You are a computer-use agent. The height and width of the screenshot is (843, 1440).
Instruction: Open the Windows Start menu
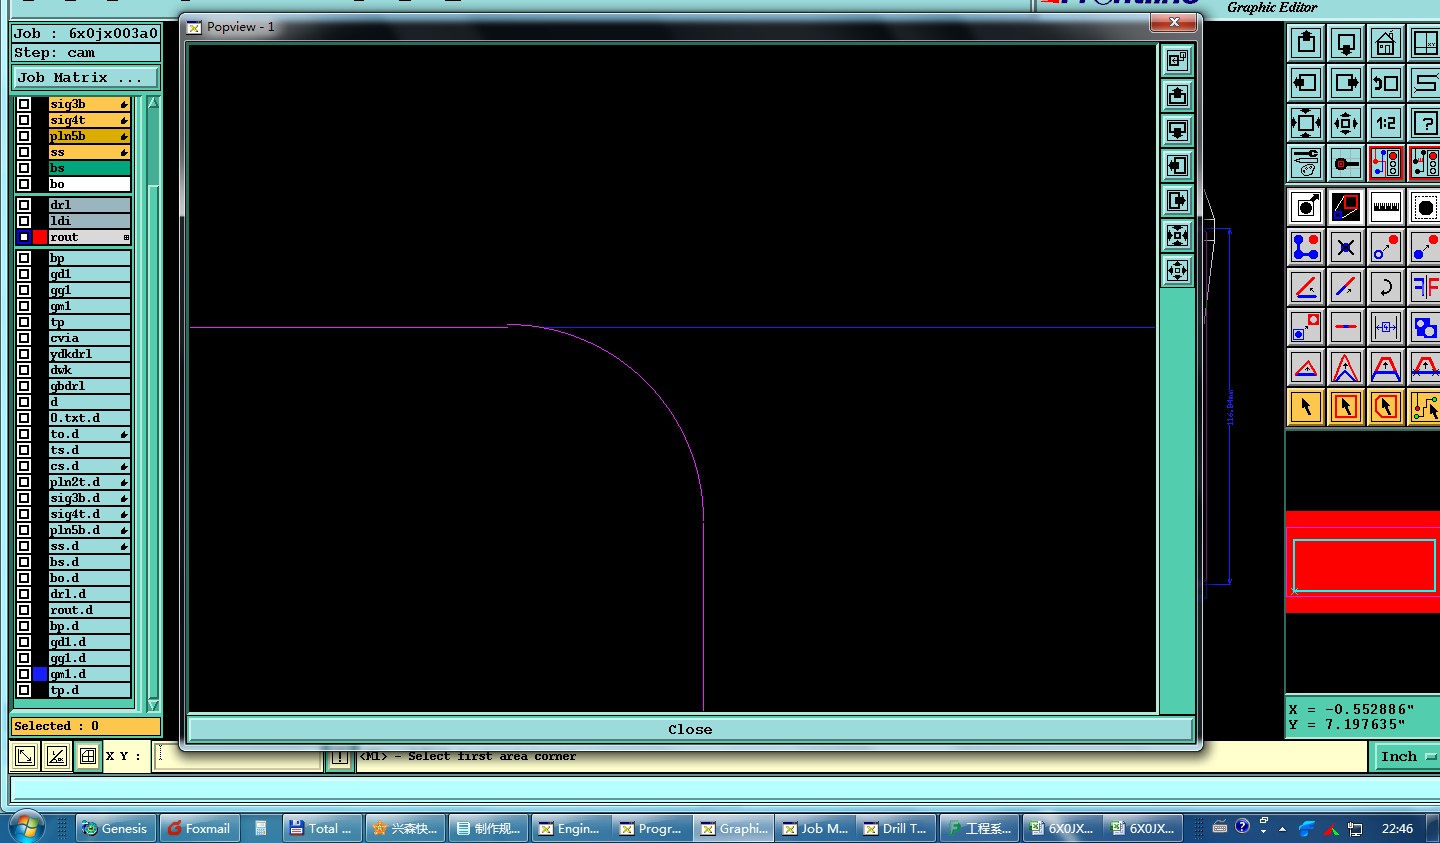(26, 828)
